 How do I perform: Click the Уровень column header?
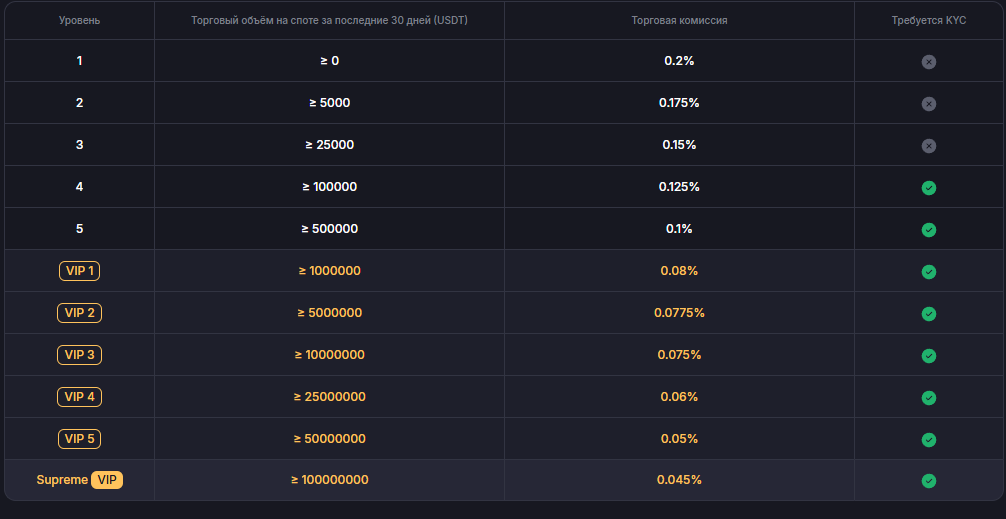click(x=79, y=20)
